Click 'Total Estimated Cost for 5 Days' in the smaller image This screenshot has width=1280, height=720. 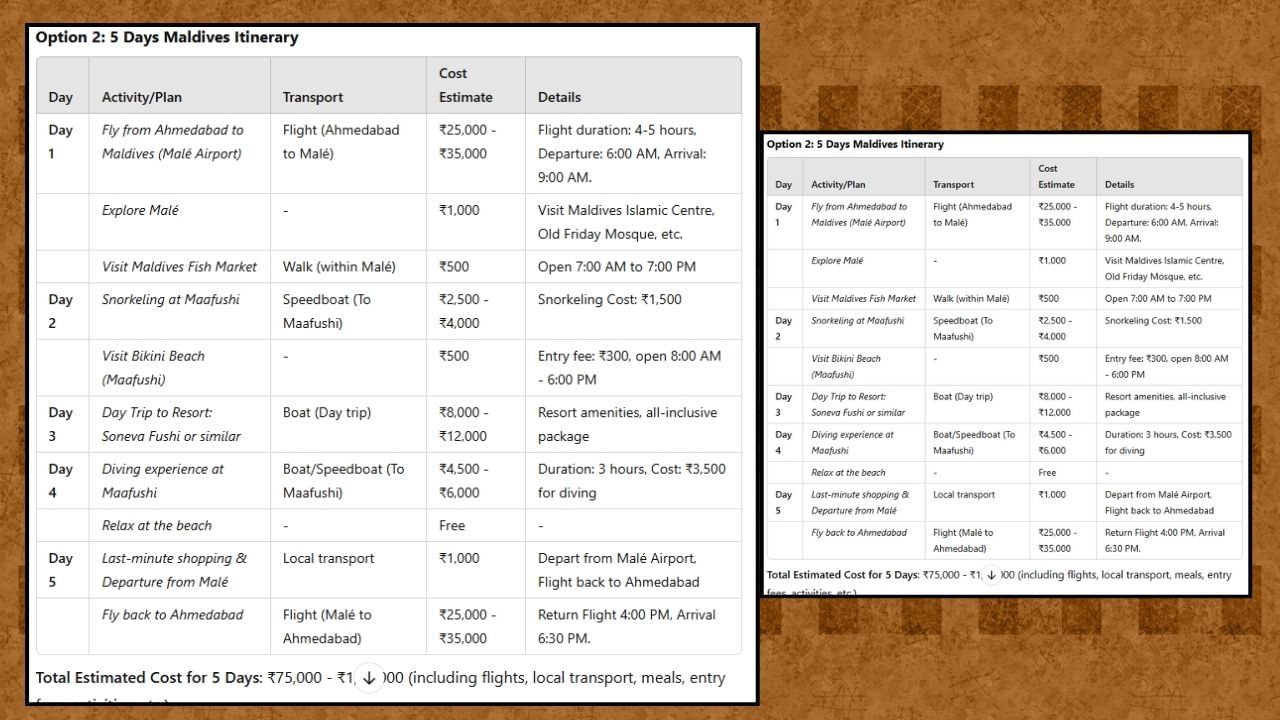(843, 575)
